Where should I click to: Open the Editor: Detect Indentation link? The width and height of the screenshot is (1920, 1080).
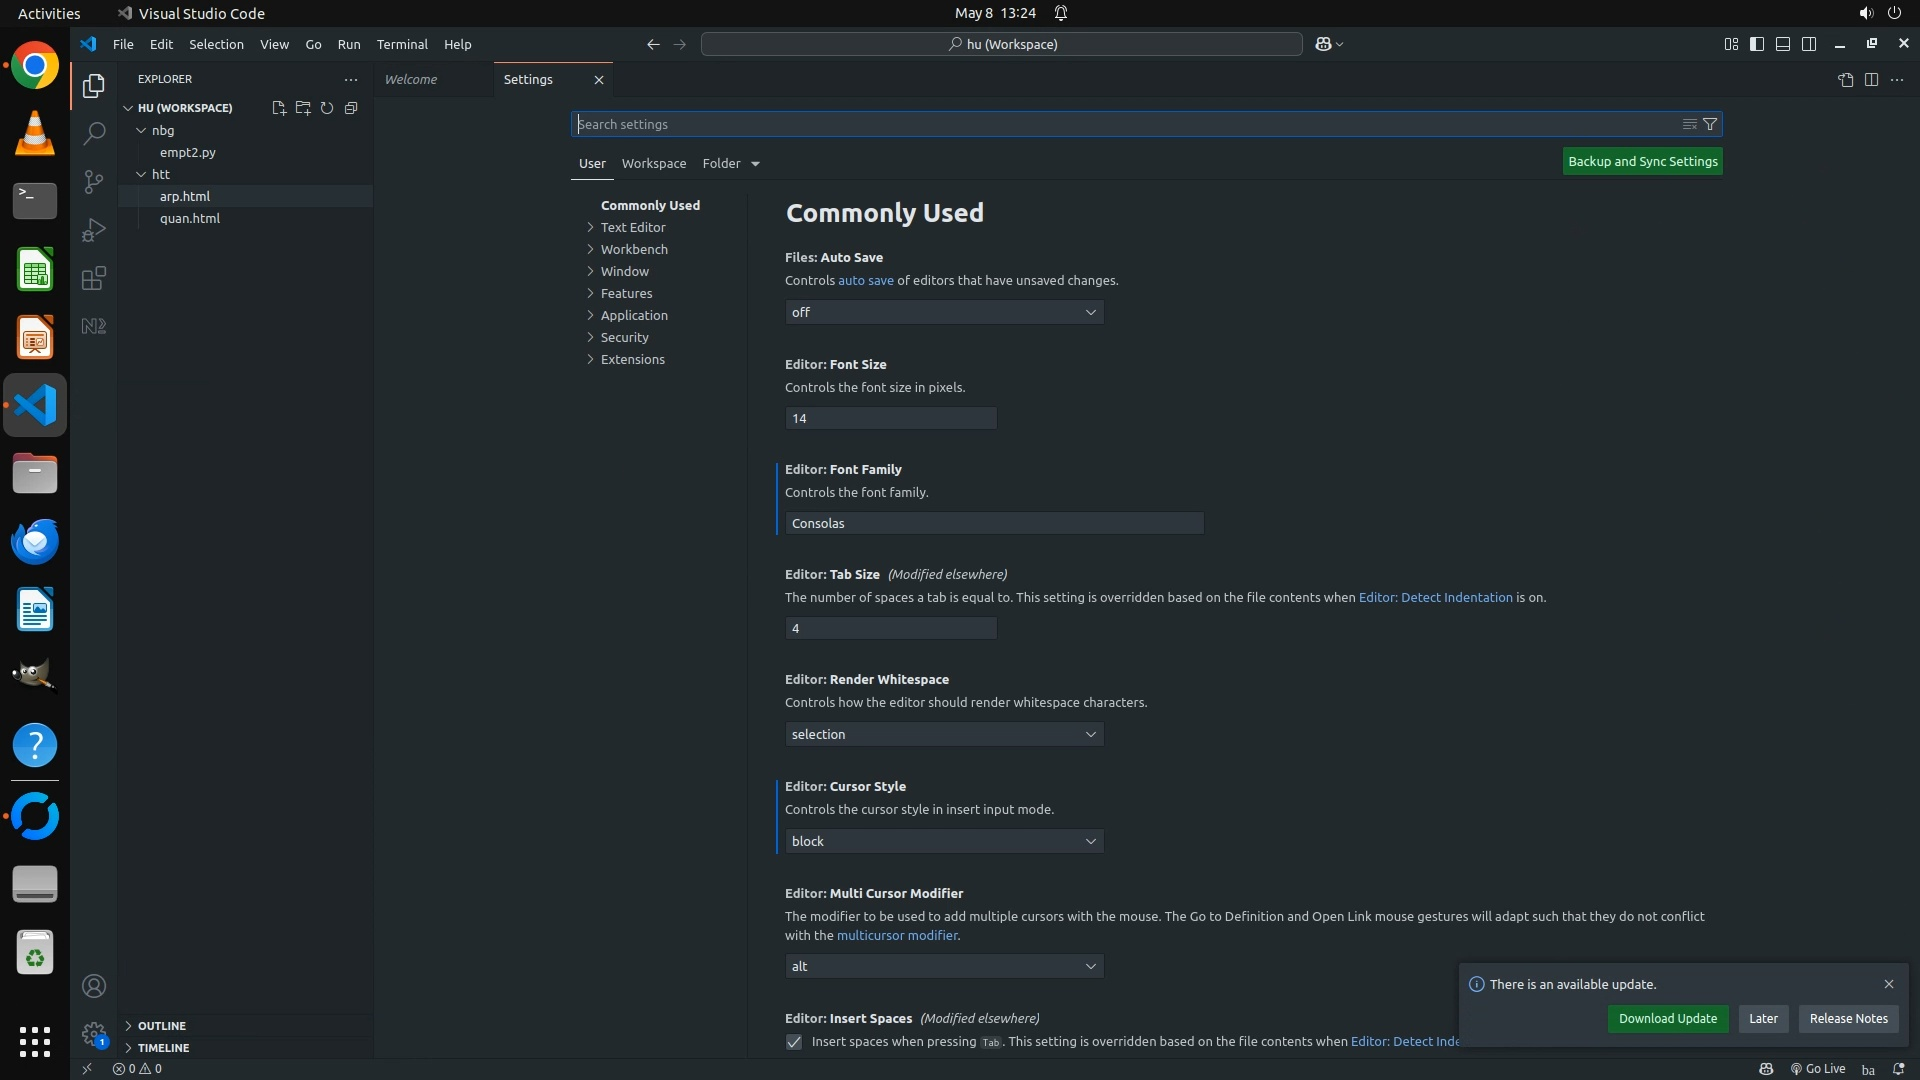tap(1435, 598)
